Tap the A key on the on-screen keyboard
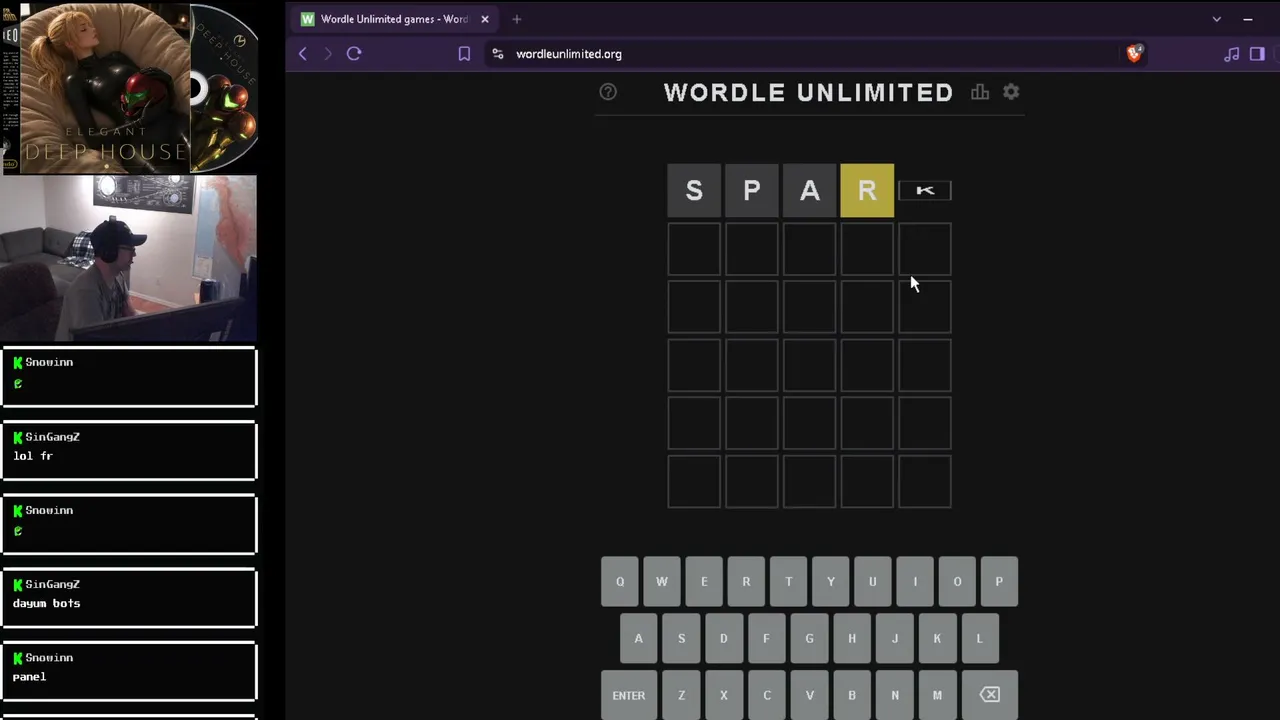Viewport: 1280px width, 720px height. point(639,639)
